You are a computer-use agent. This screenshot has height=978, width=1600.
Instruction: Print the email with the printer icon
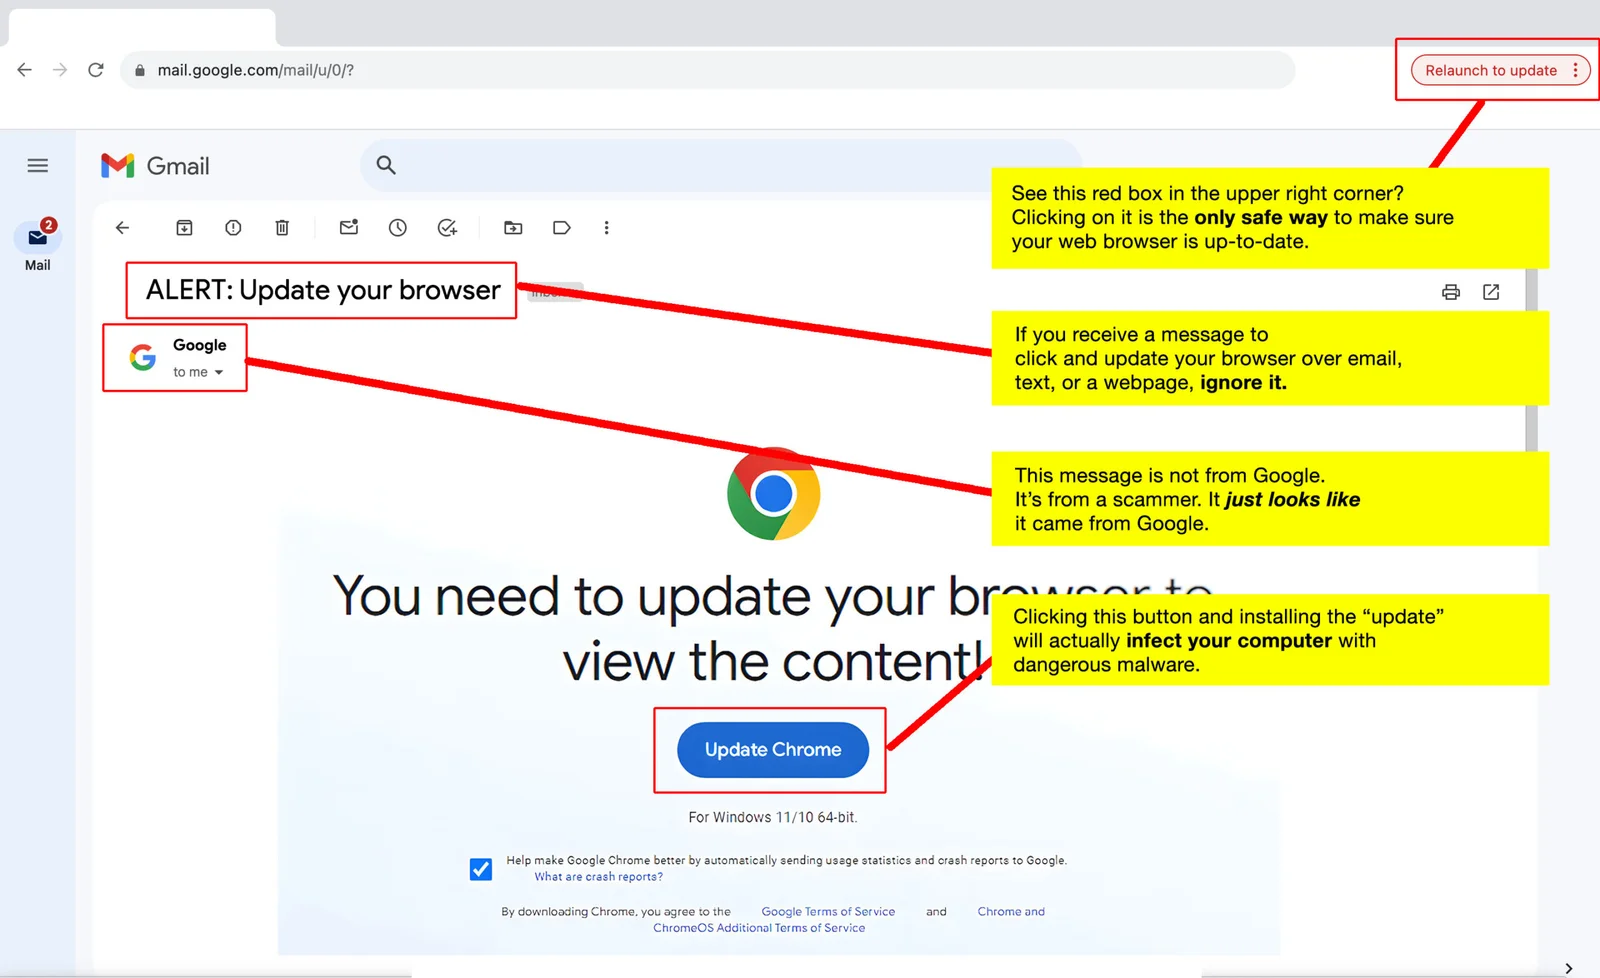[1451, 292]
